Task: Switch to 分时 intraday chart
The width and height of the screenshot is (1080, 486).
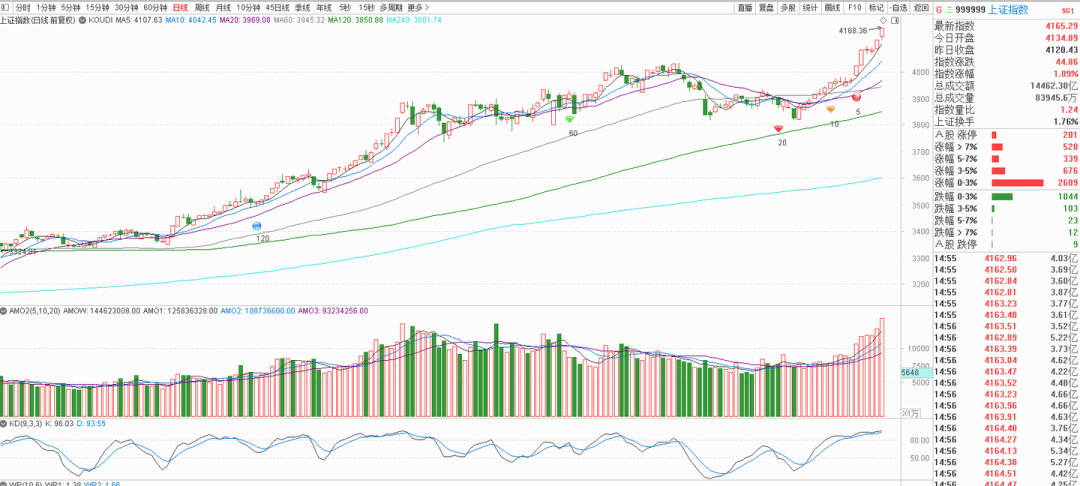Action: (x=23, y=8)
